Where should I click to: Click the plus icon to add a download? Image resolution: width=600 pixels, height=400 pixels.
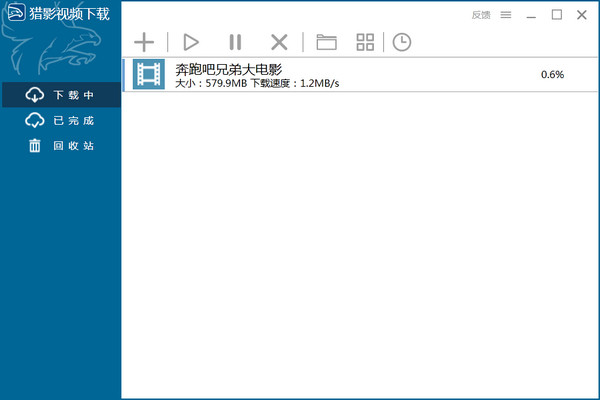144,42
